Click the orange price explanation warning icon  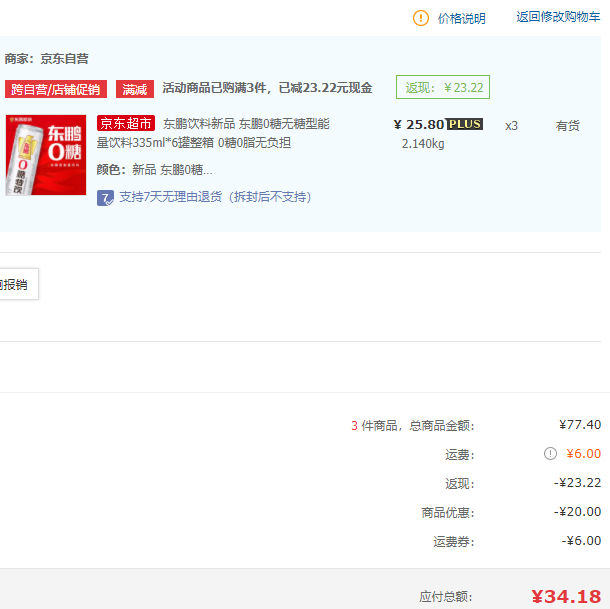click(x=421, y=18)
